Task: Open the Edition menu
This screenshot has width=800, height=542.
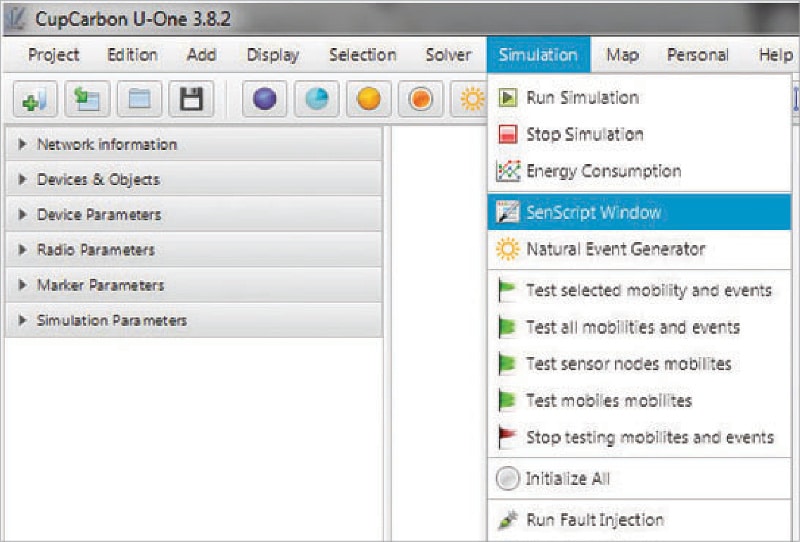Action: (132, 55)
